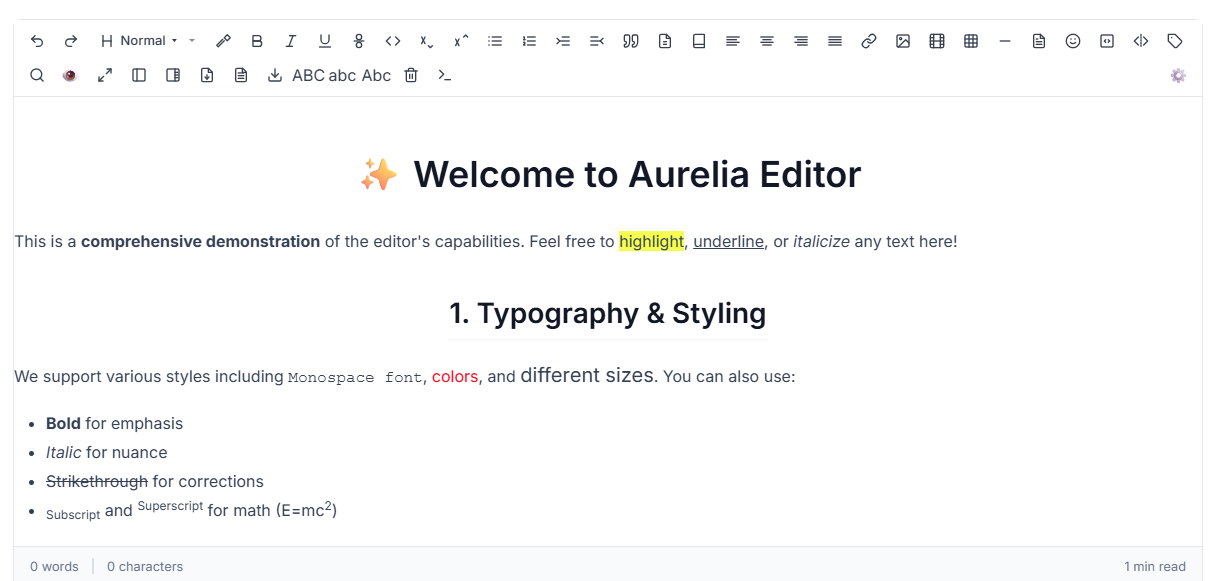Screen dimensions: 1212x581
Task: Insert a blockquote
Action: [631, 41]
